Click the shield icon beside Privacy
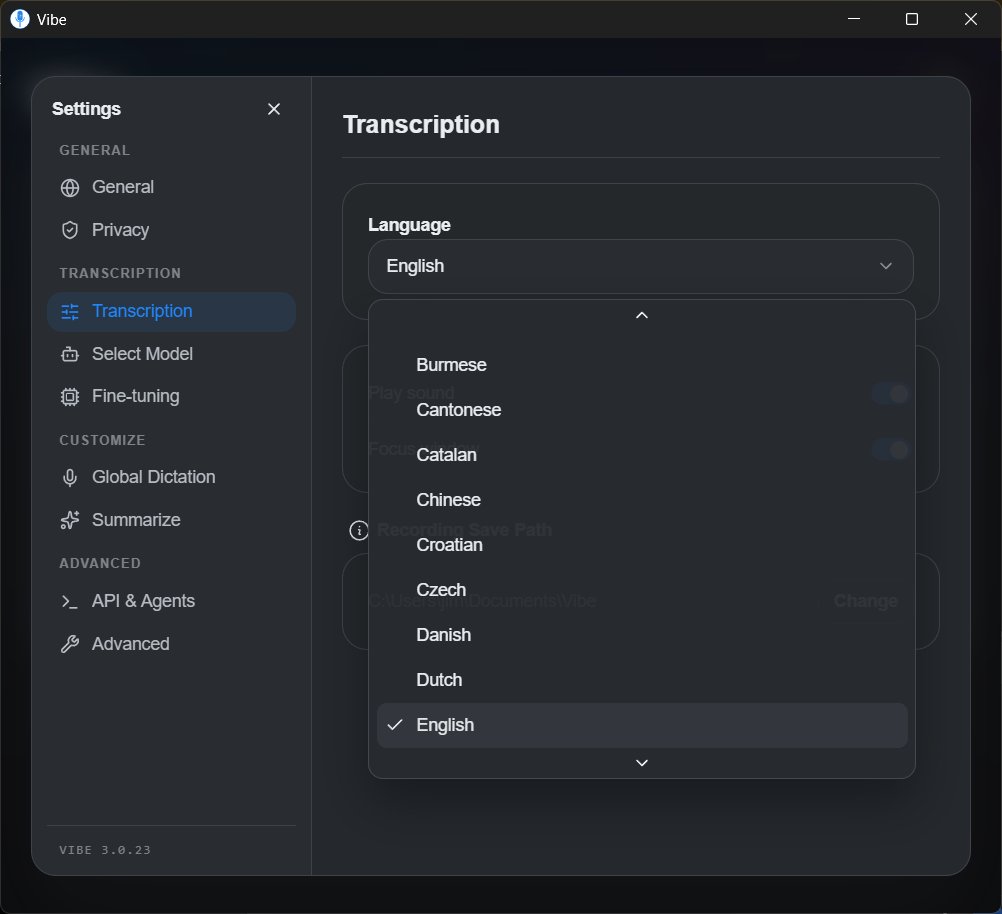The height and width of the screenshot is (914, 1002). 70,230
